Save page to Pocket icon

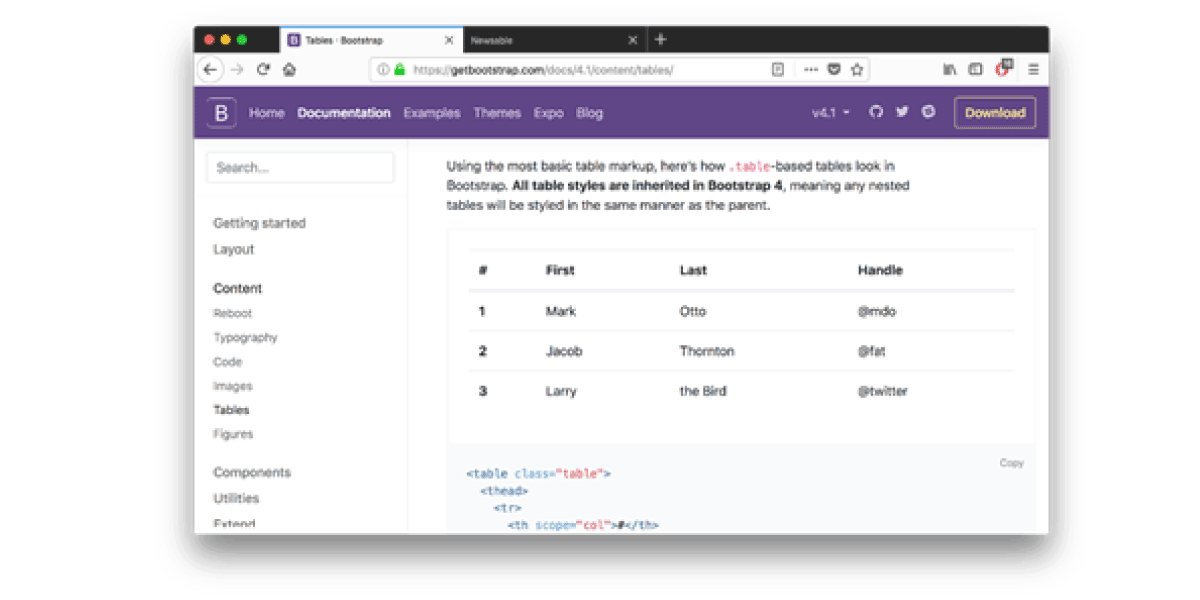834,70
